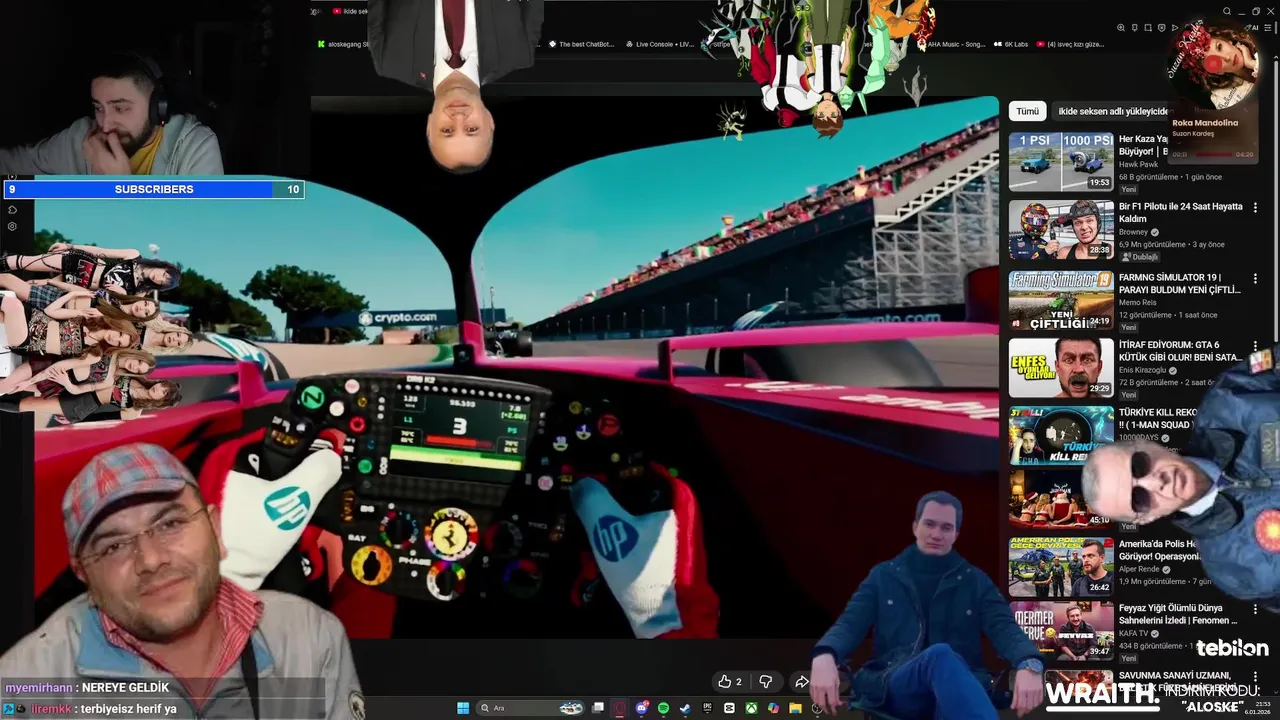Click the 'KAFA TV' channel name
The width and height of the screenshot is (1280, 720).
[1134, 633]
